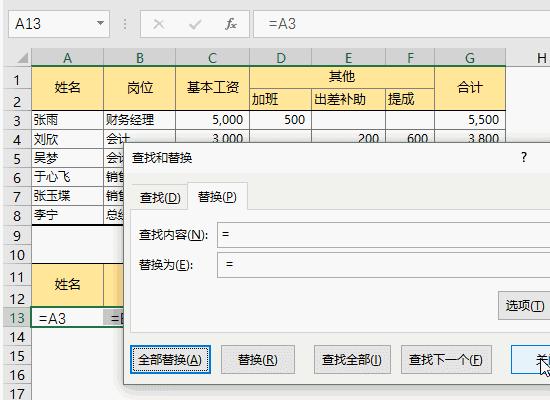Select cell containing 于心飞

68,177
